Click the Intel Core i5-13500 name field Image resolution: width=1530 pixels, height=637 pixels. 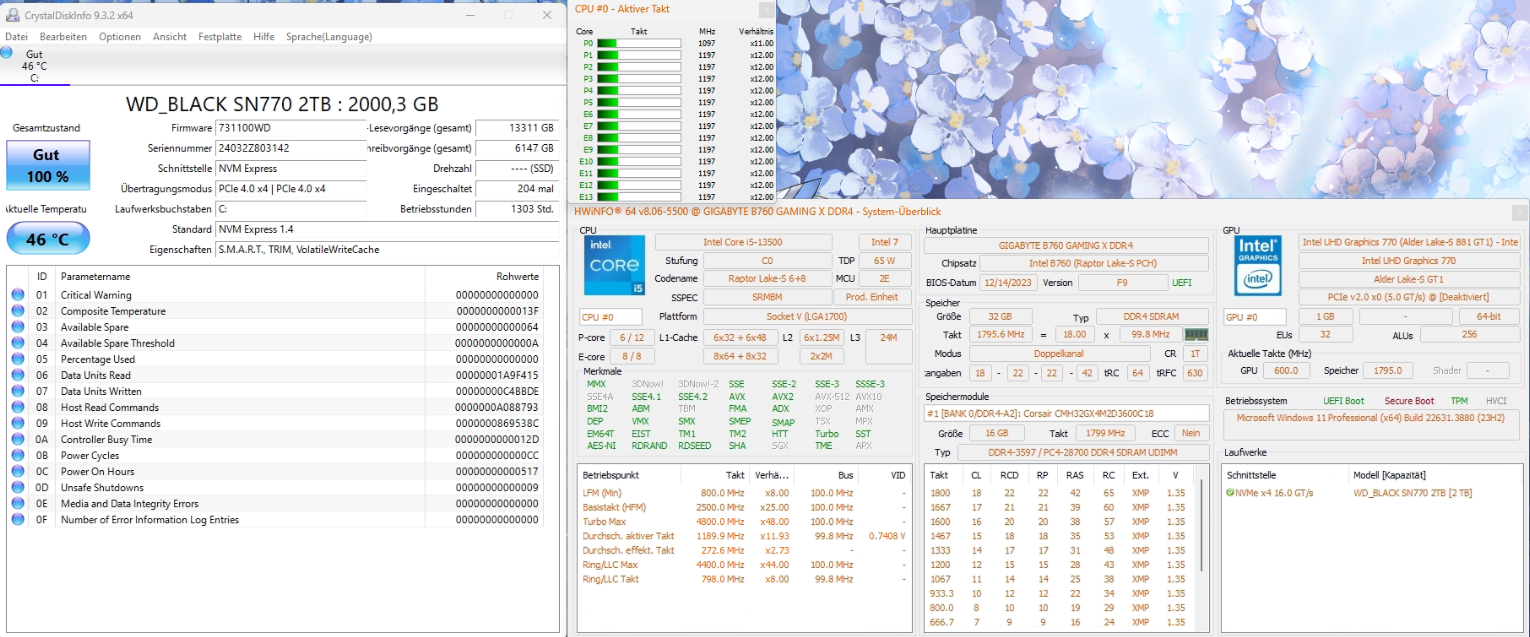pos(743,243)
